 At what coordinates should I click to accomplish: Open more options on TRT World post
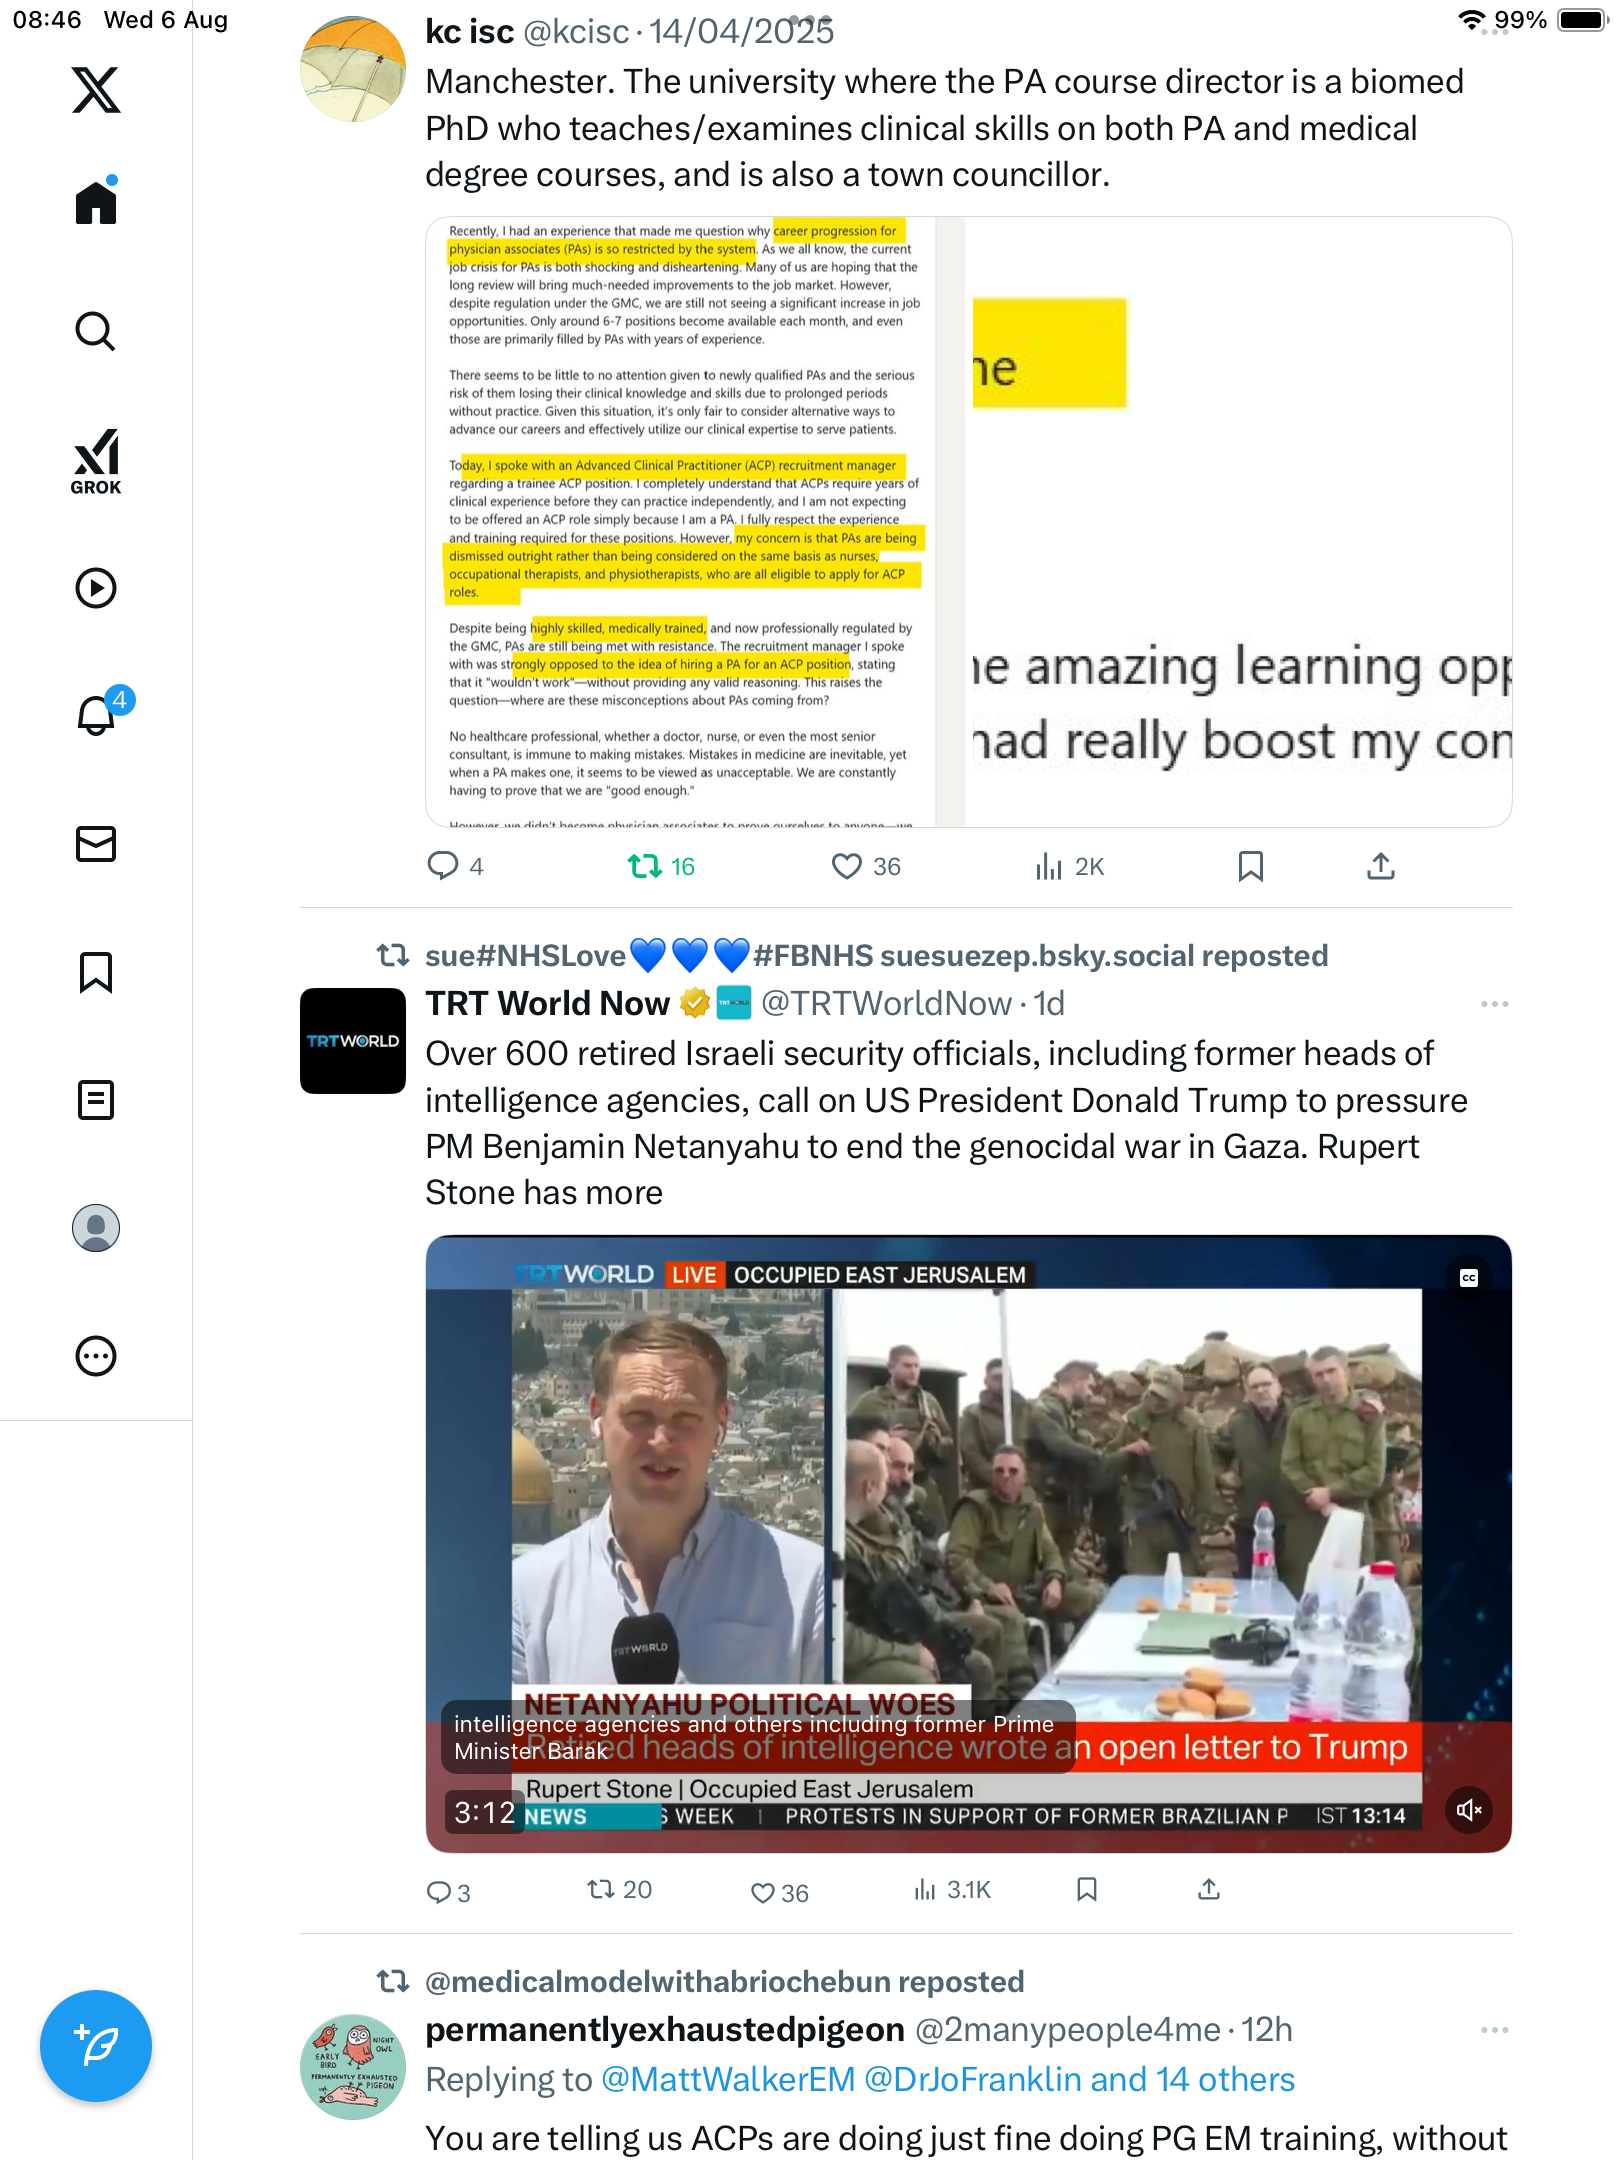[1494, 1004]
